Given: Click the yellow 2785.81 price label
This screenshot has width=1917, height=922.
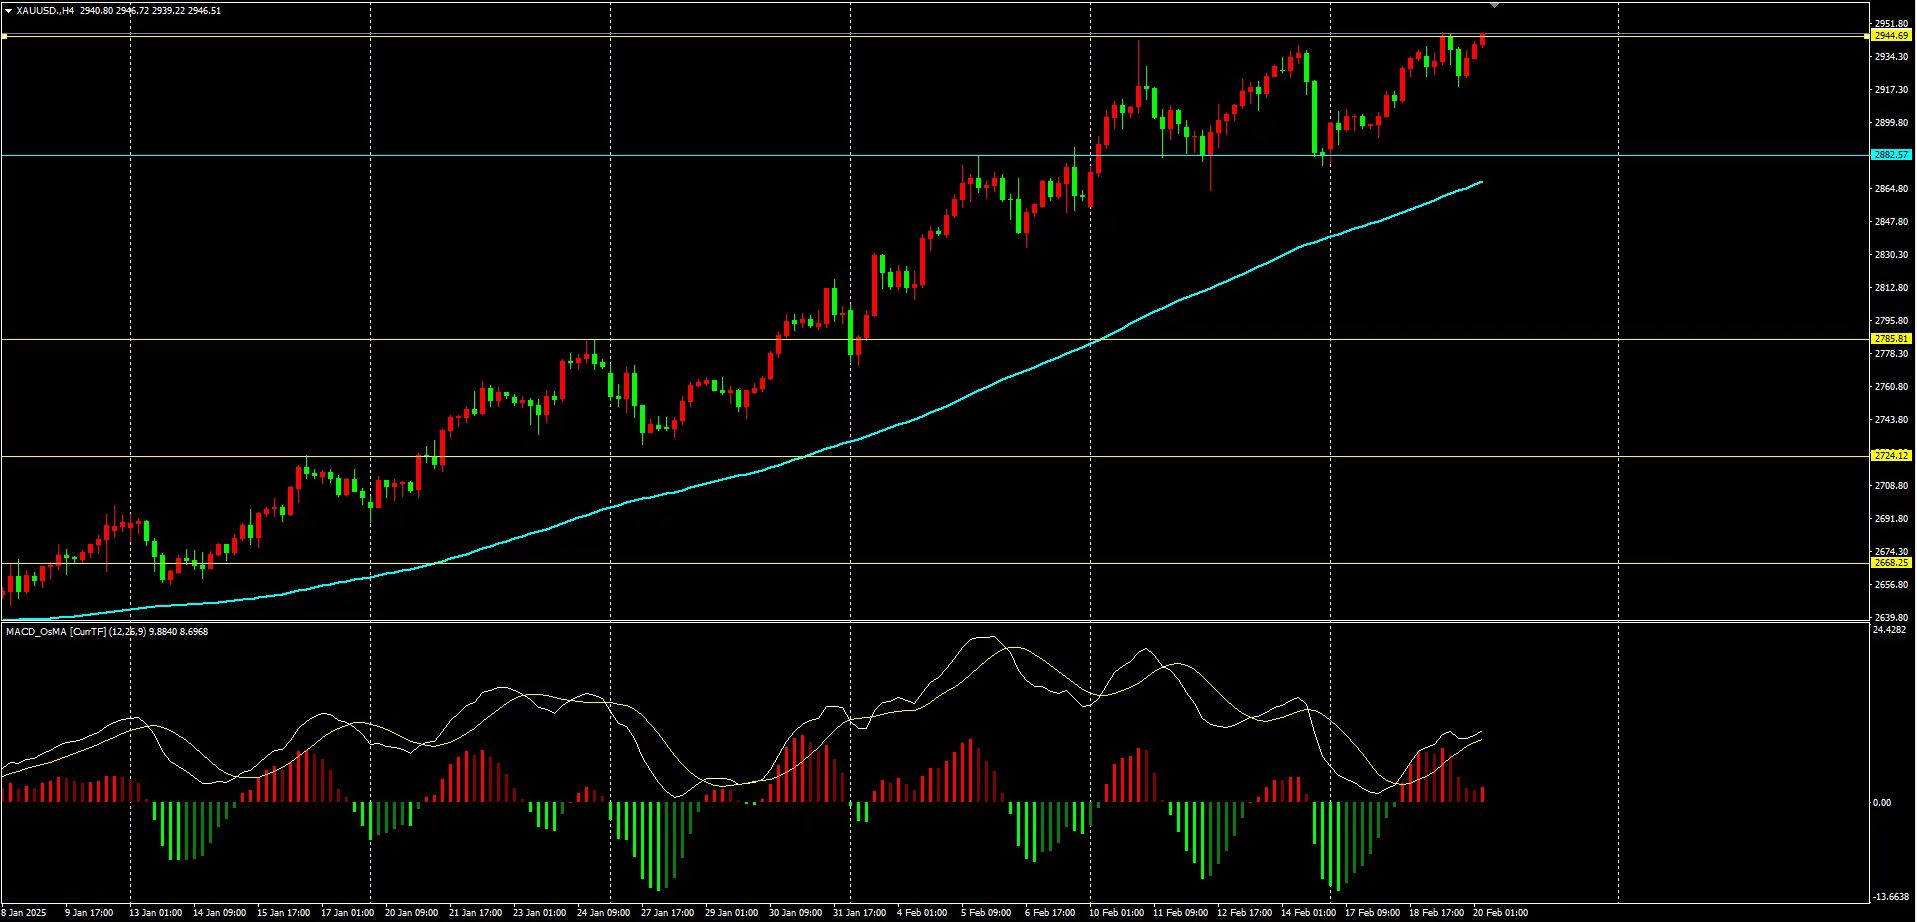Looking at the screenshot, I should pos(1891,339).
